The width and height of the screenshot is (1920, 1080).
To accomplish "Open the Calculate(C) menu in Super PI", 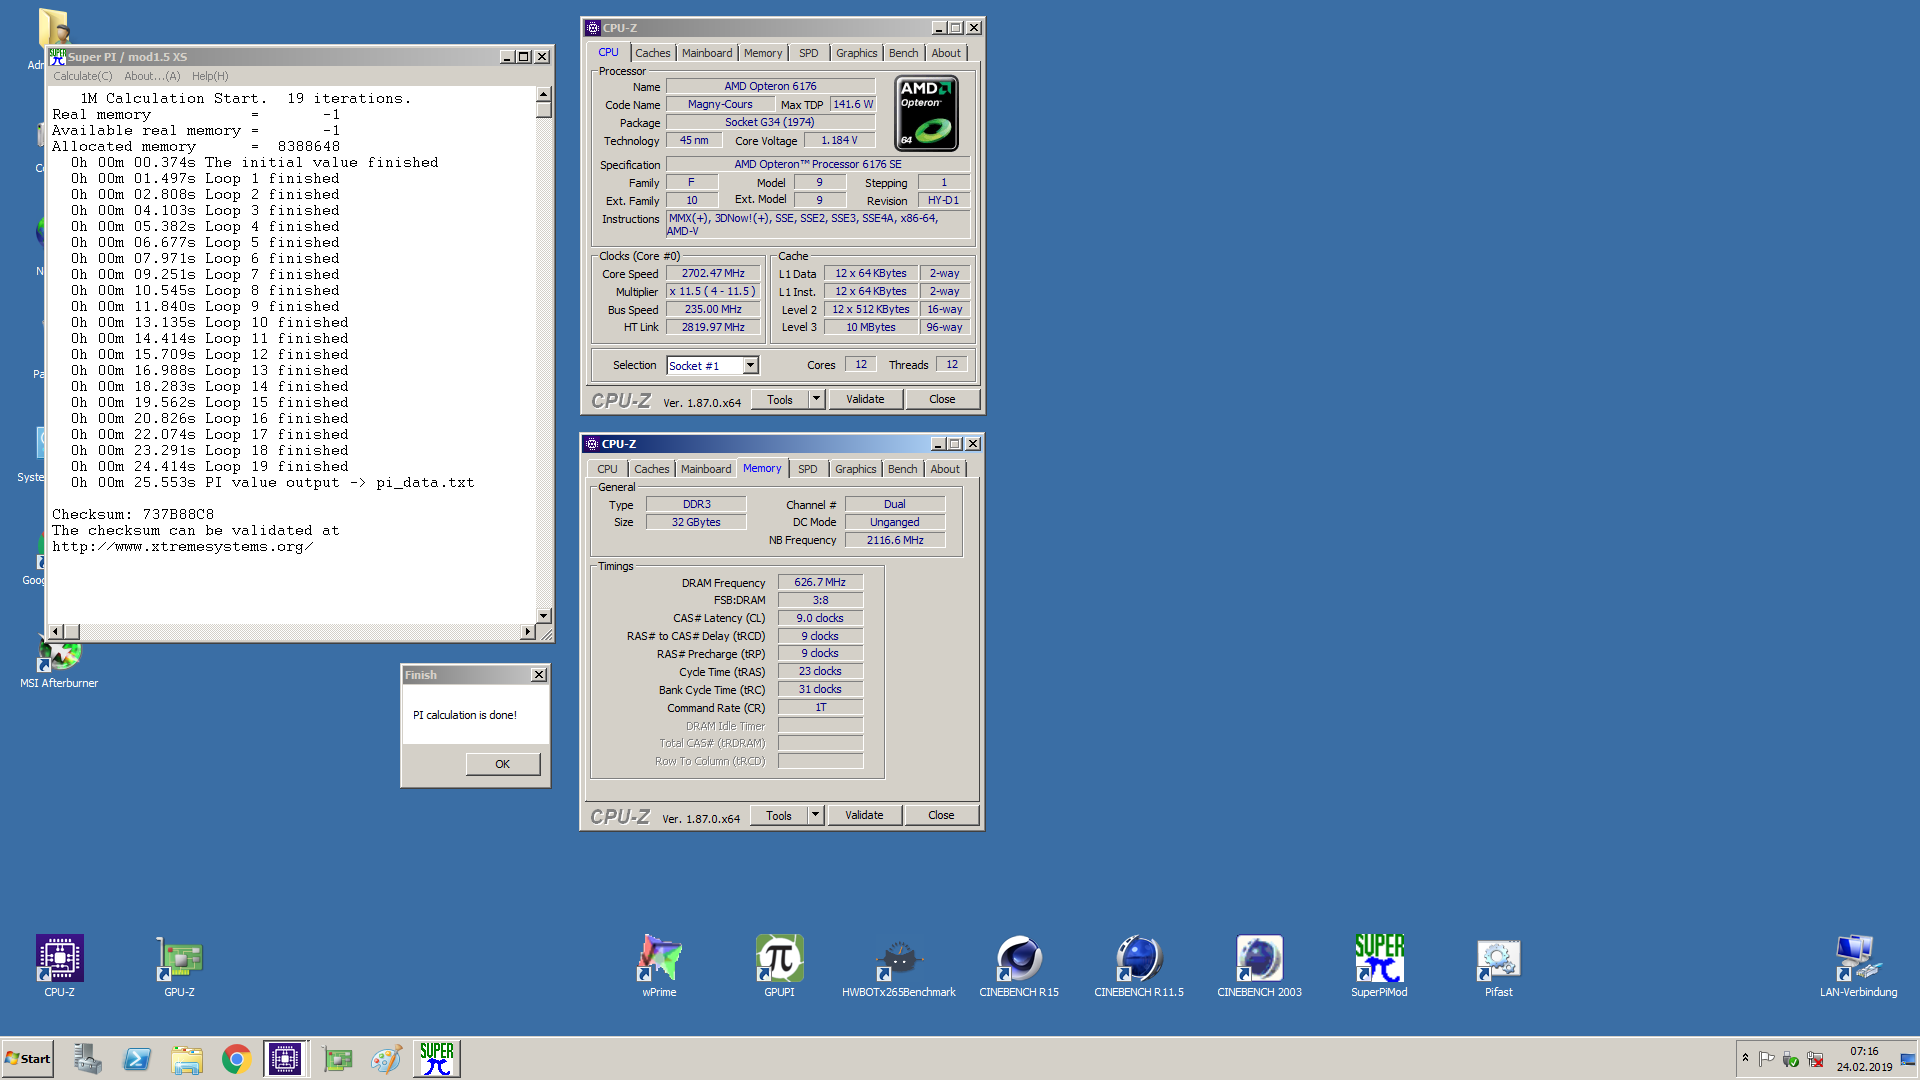I will pos(82,76).
